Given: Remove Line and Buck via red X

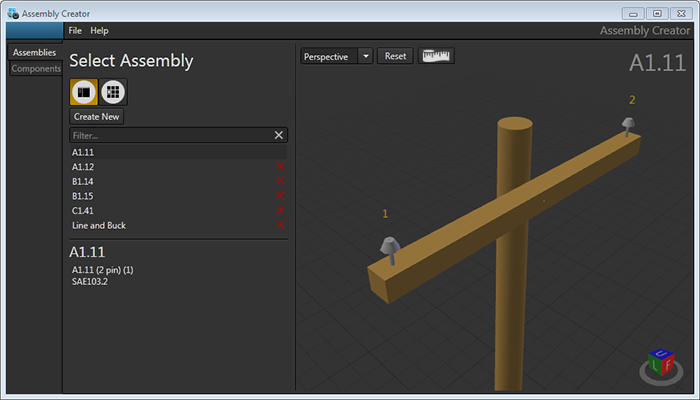Looking at the screenshot, I should [280, 226].
